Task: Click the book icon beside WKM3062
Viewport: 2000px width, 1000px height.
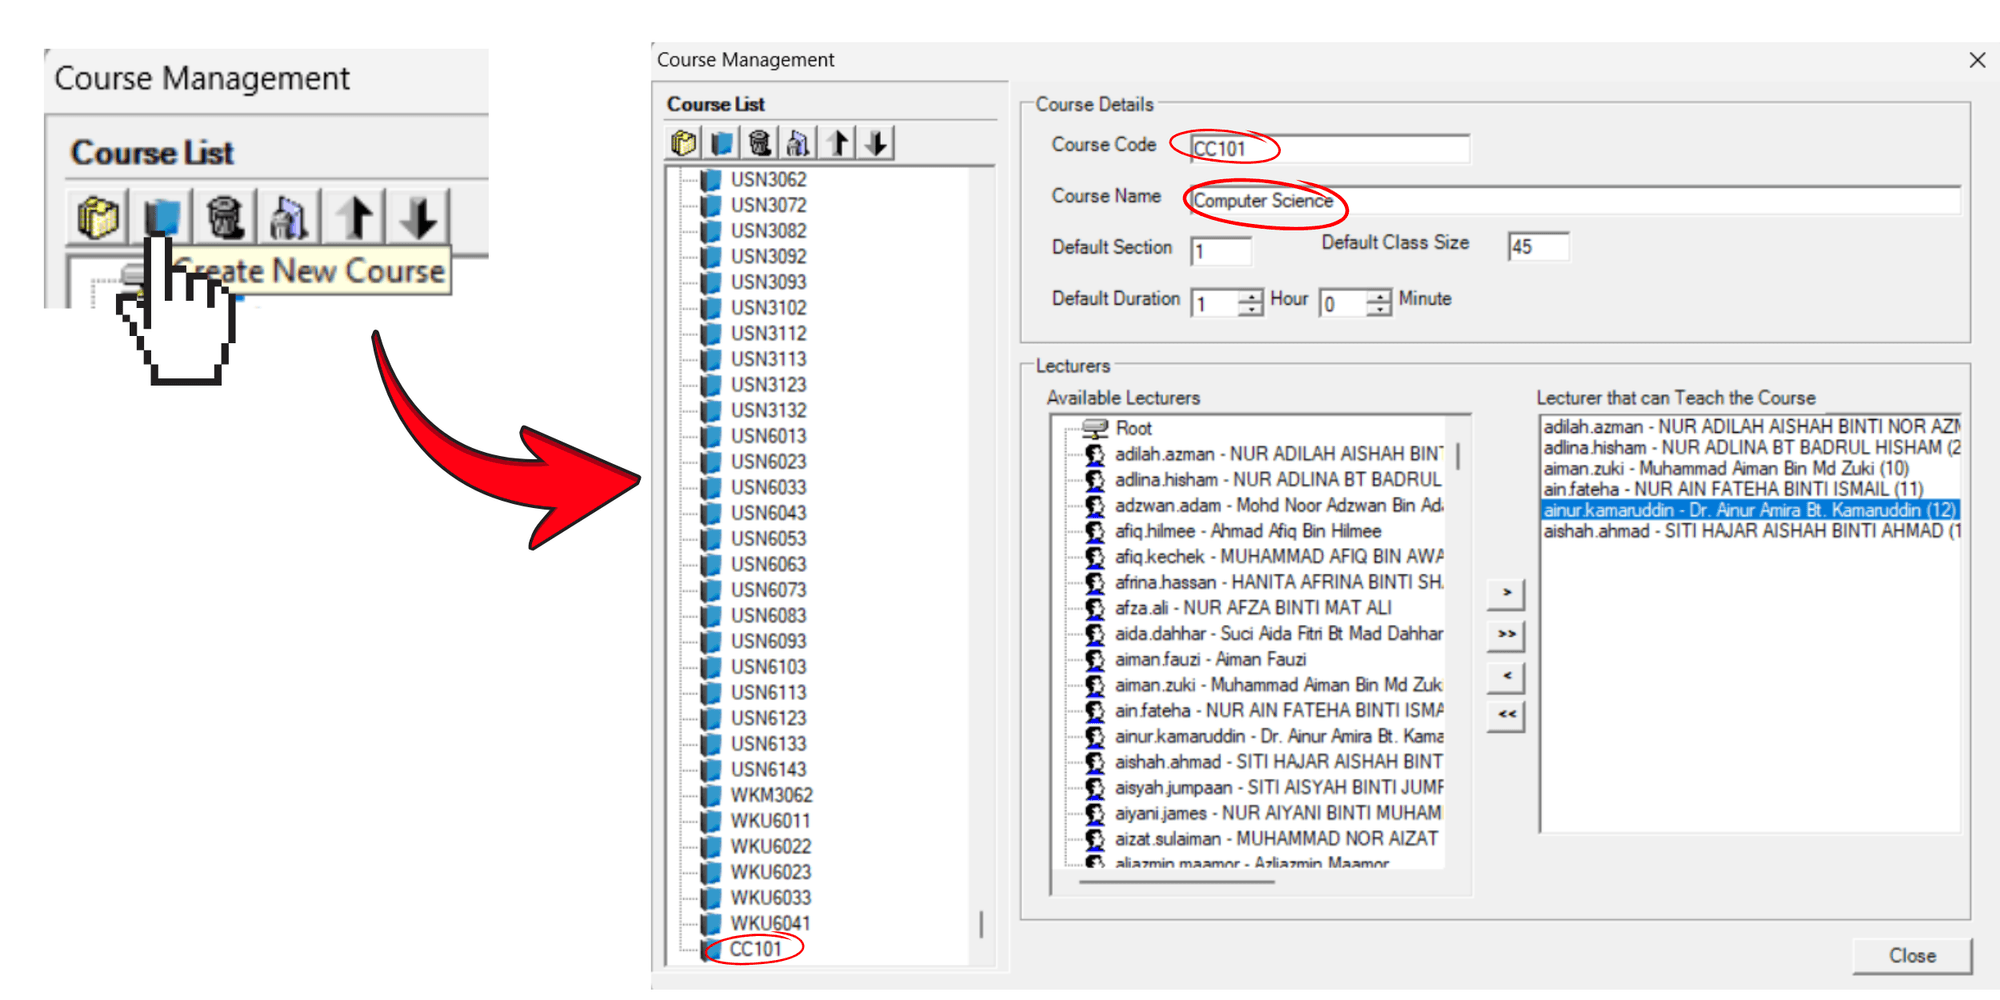Action: pyautogui.click(x=712, y=795)
